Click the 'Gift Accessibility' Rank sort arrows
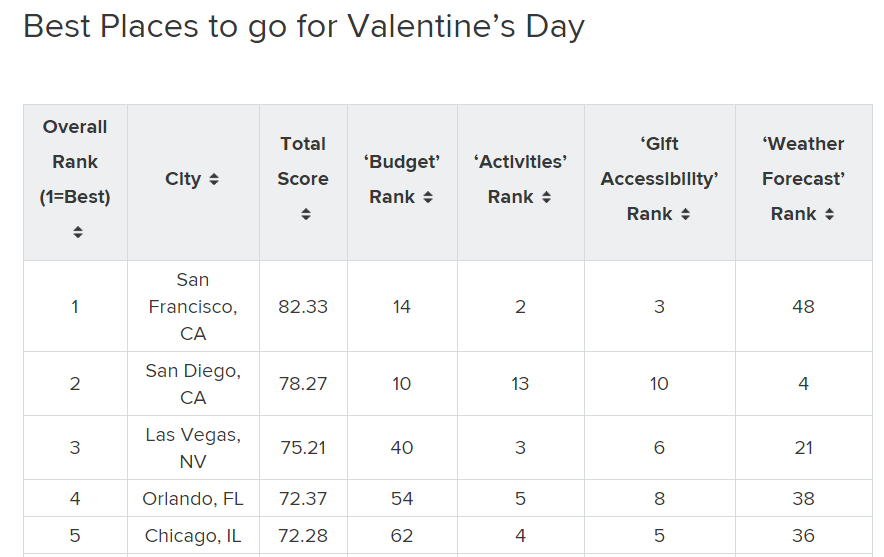This screenshot has height=557, width=884. coord(685,215)
